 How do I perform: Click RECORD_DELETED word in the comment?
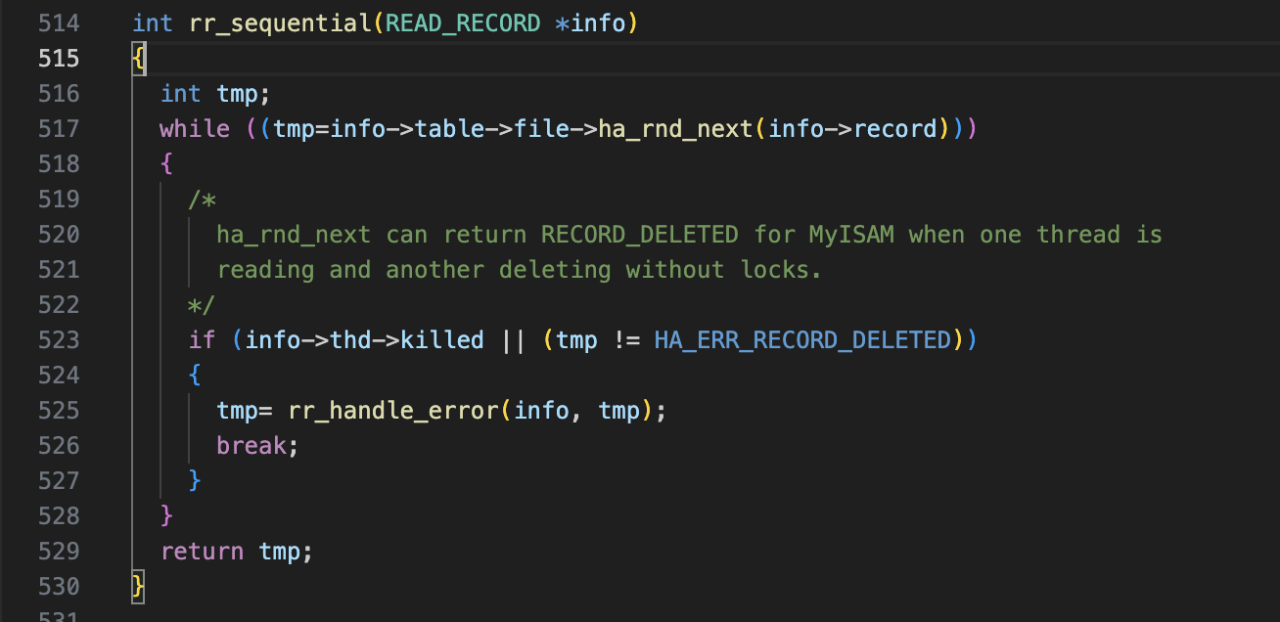(640, 235)
